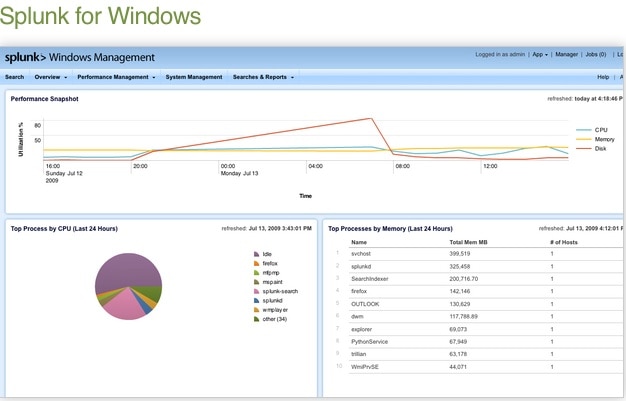Viewport: 626px width, 401px height.
Task: Click the large pie chart slice
Action: pos(130,268)
